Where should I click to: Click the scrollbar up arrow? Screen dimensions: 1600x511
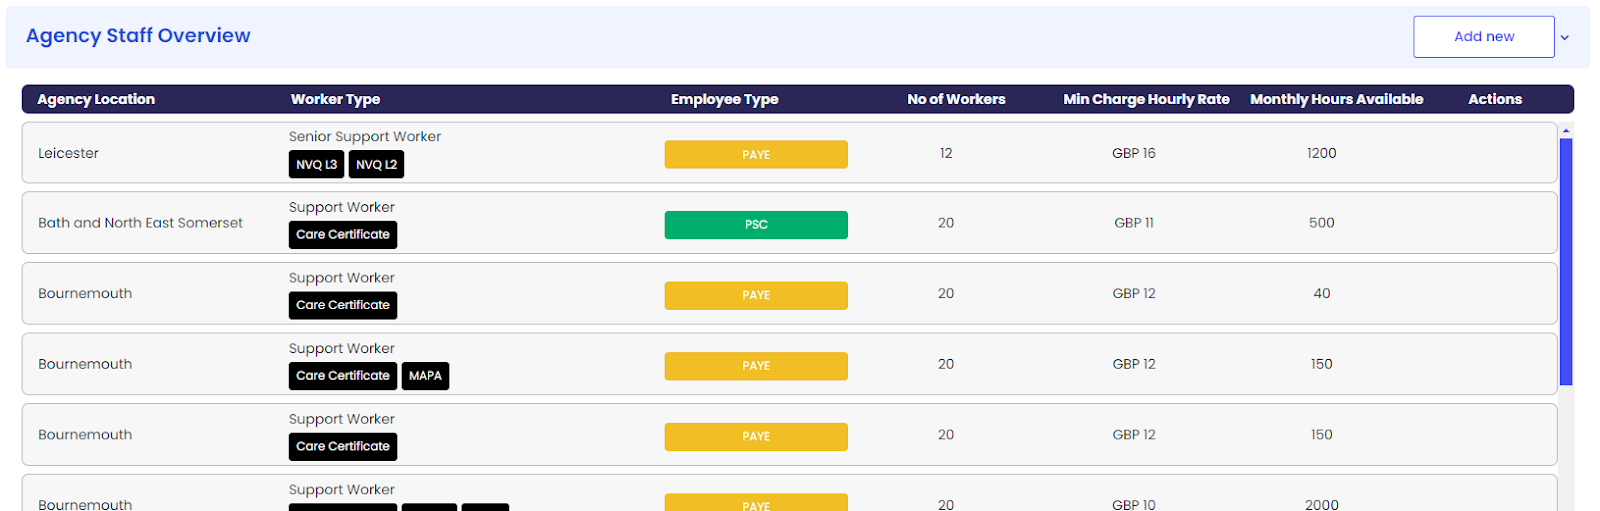point(1566,131)
